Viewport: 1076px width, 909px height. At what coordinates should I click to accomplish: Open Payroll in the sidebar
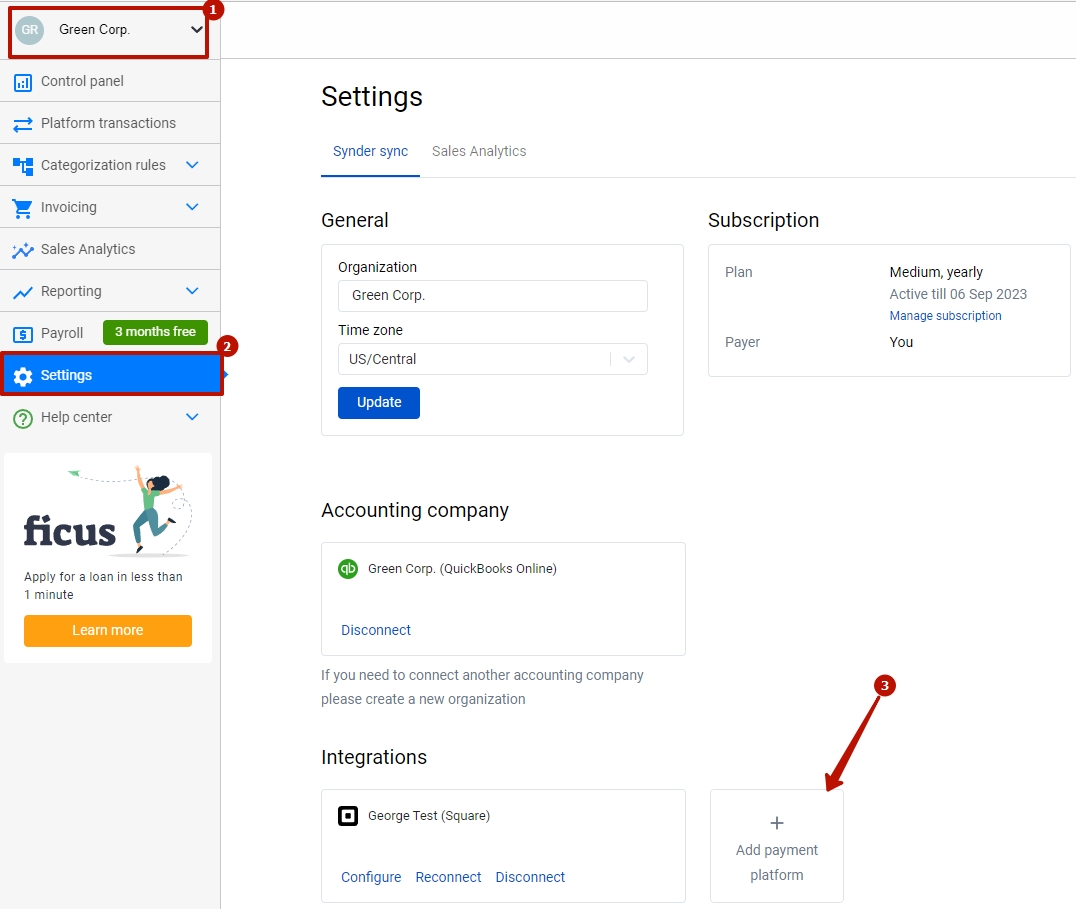point(110,333)
